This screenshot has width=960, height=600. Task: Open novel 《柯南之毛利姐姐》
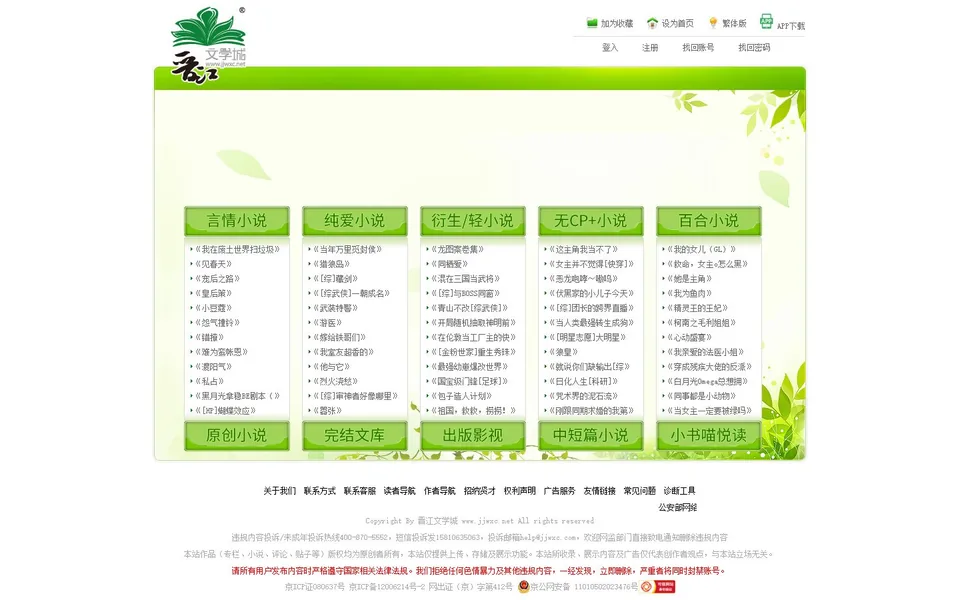point(702,323)
